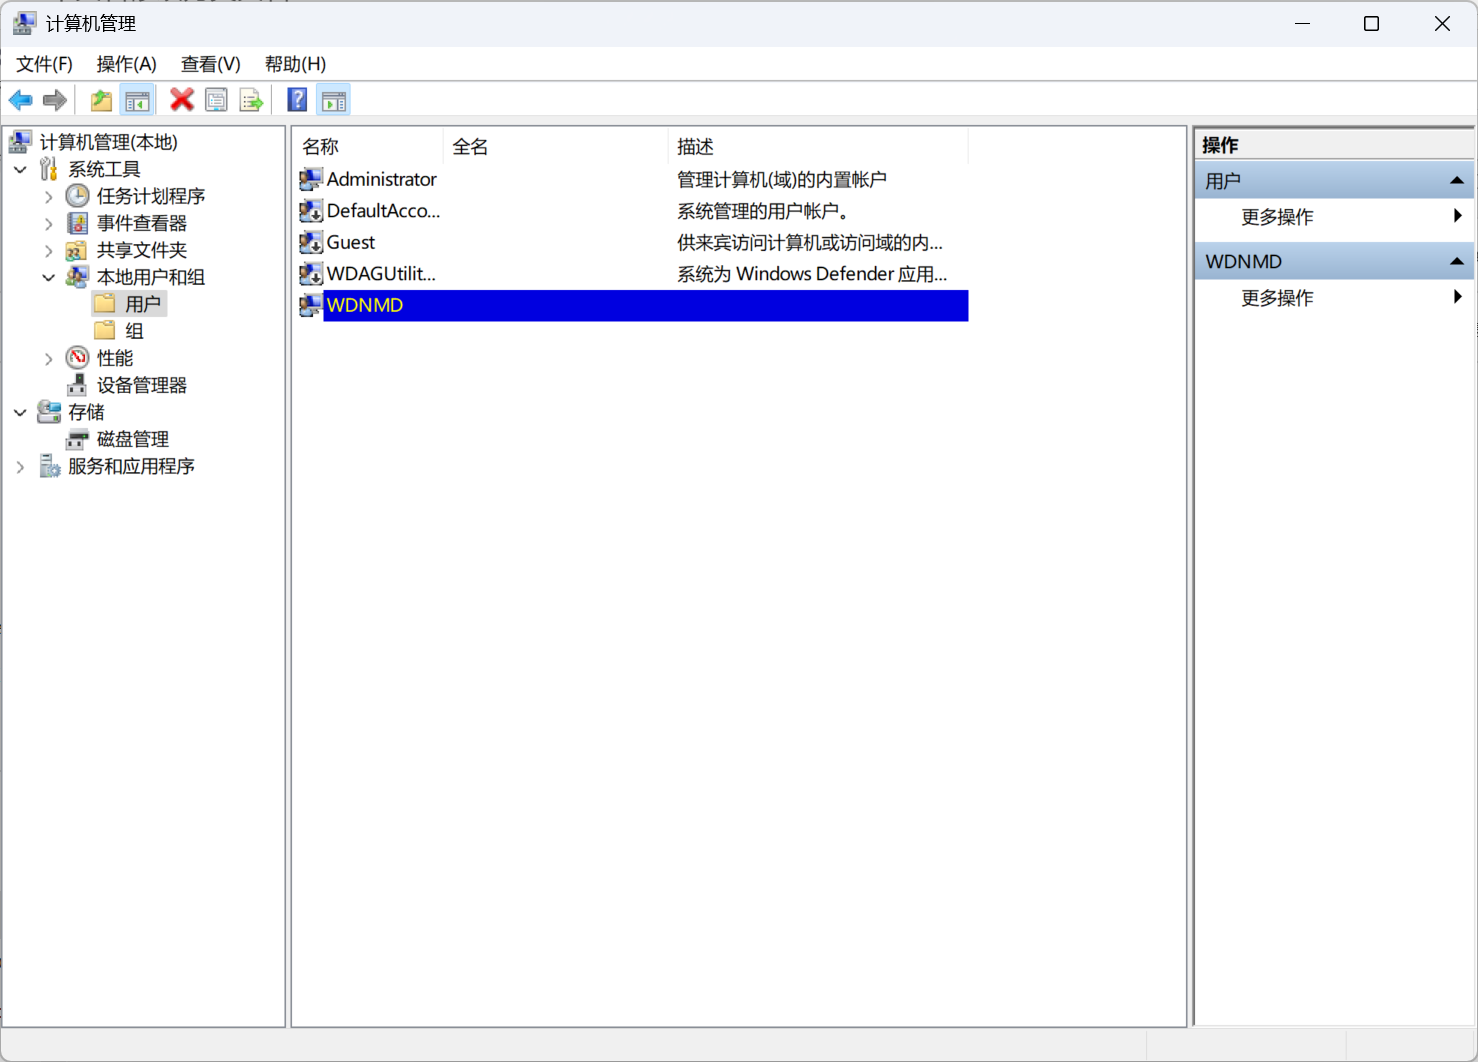The height and width of the screenshot is (1062, 1478).
Task: Click the blue Help question mark icon
Action: 297,100
